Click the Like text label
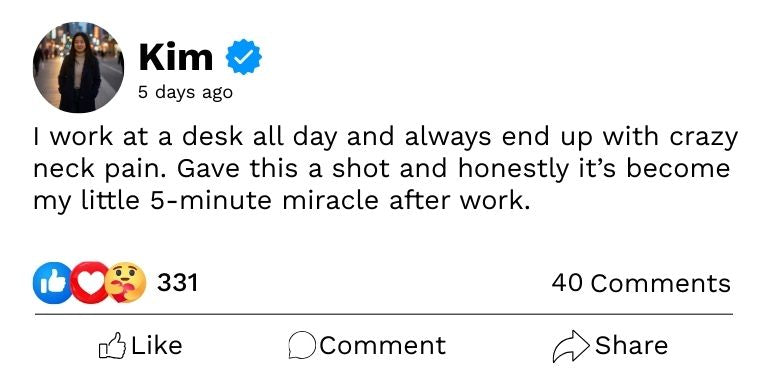 pos(157,345)
